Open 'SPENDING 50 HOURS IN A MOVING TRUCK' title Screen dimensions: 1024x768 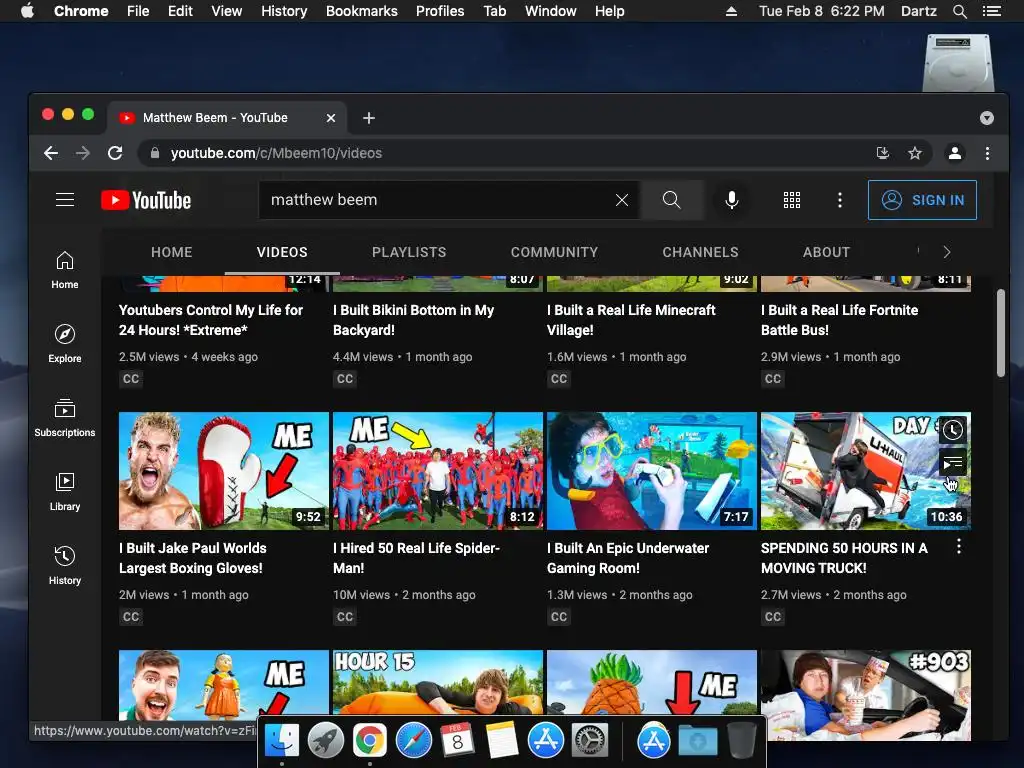click(x=844, y=558)
